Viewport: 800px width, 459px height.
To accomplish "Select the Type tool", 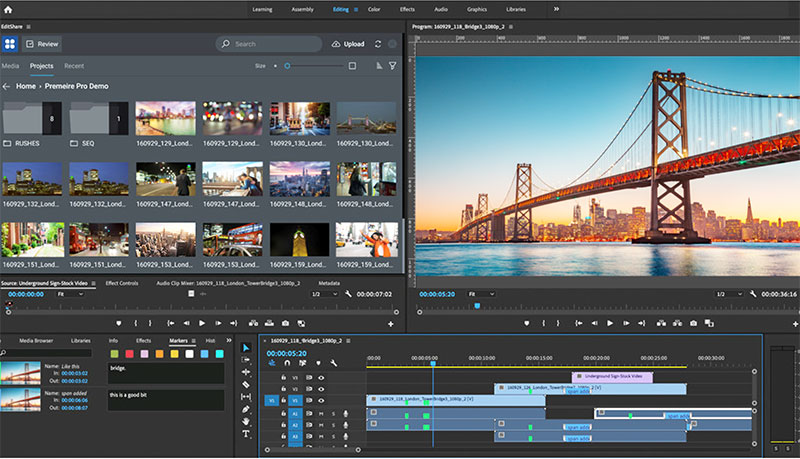I will coord(246,434).
